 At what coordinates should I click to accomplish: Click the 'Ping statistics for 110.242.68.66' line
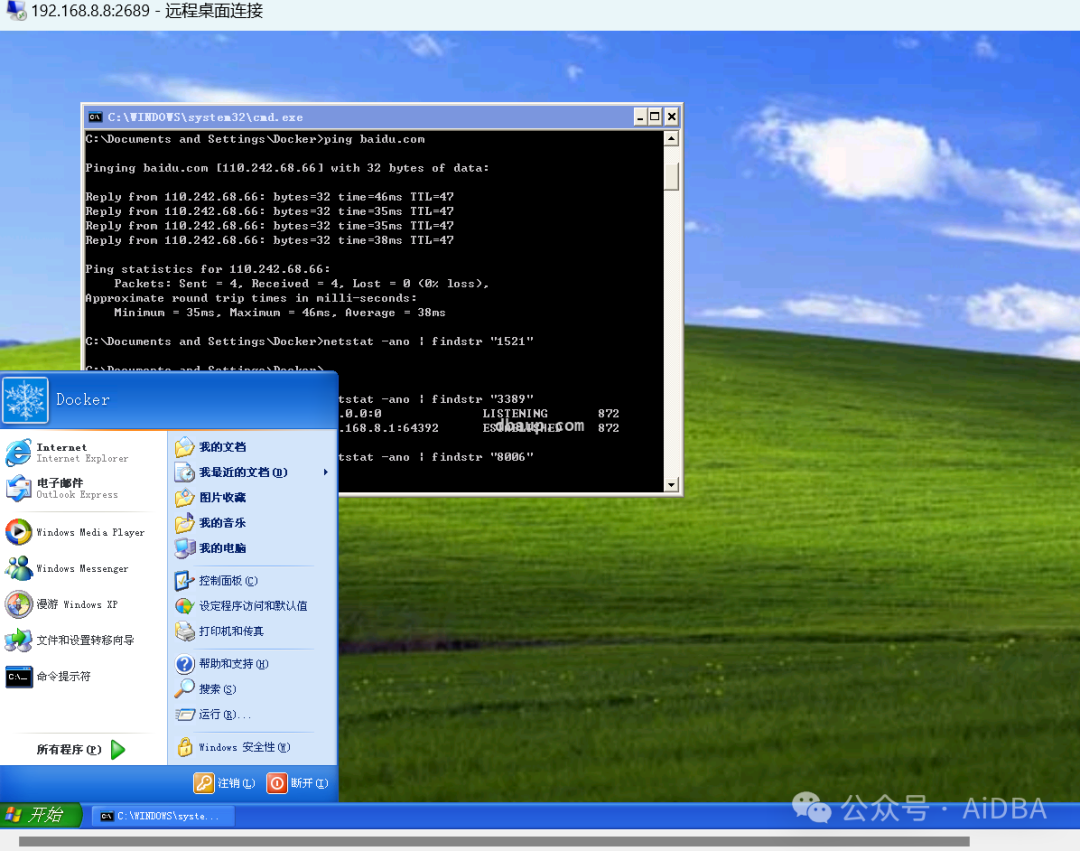click(x=208, y=269)
